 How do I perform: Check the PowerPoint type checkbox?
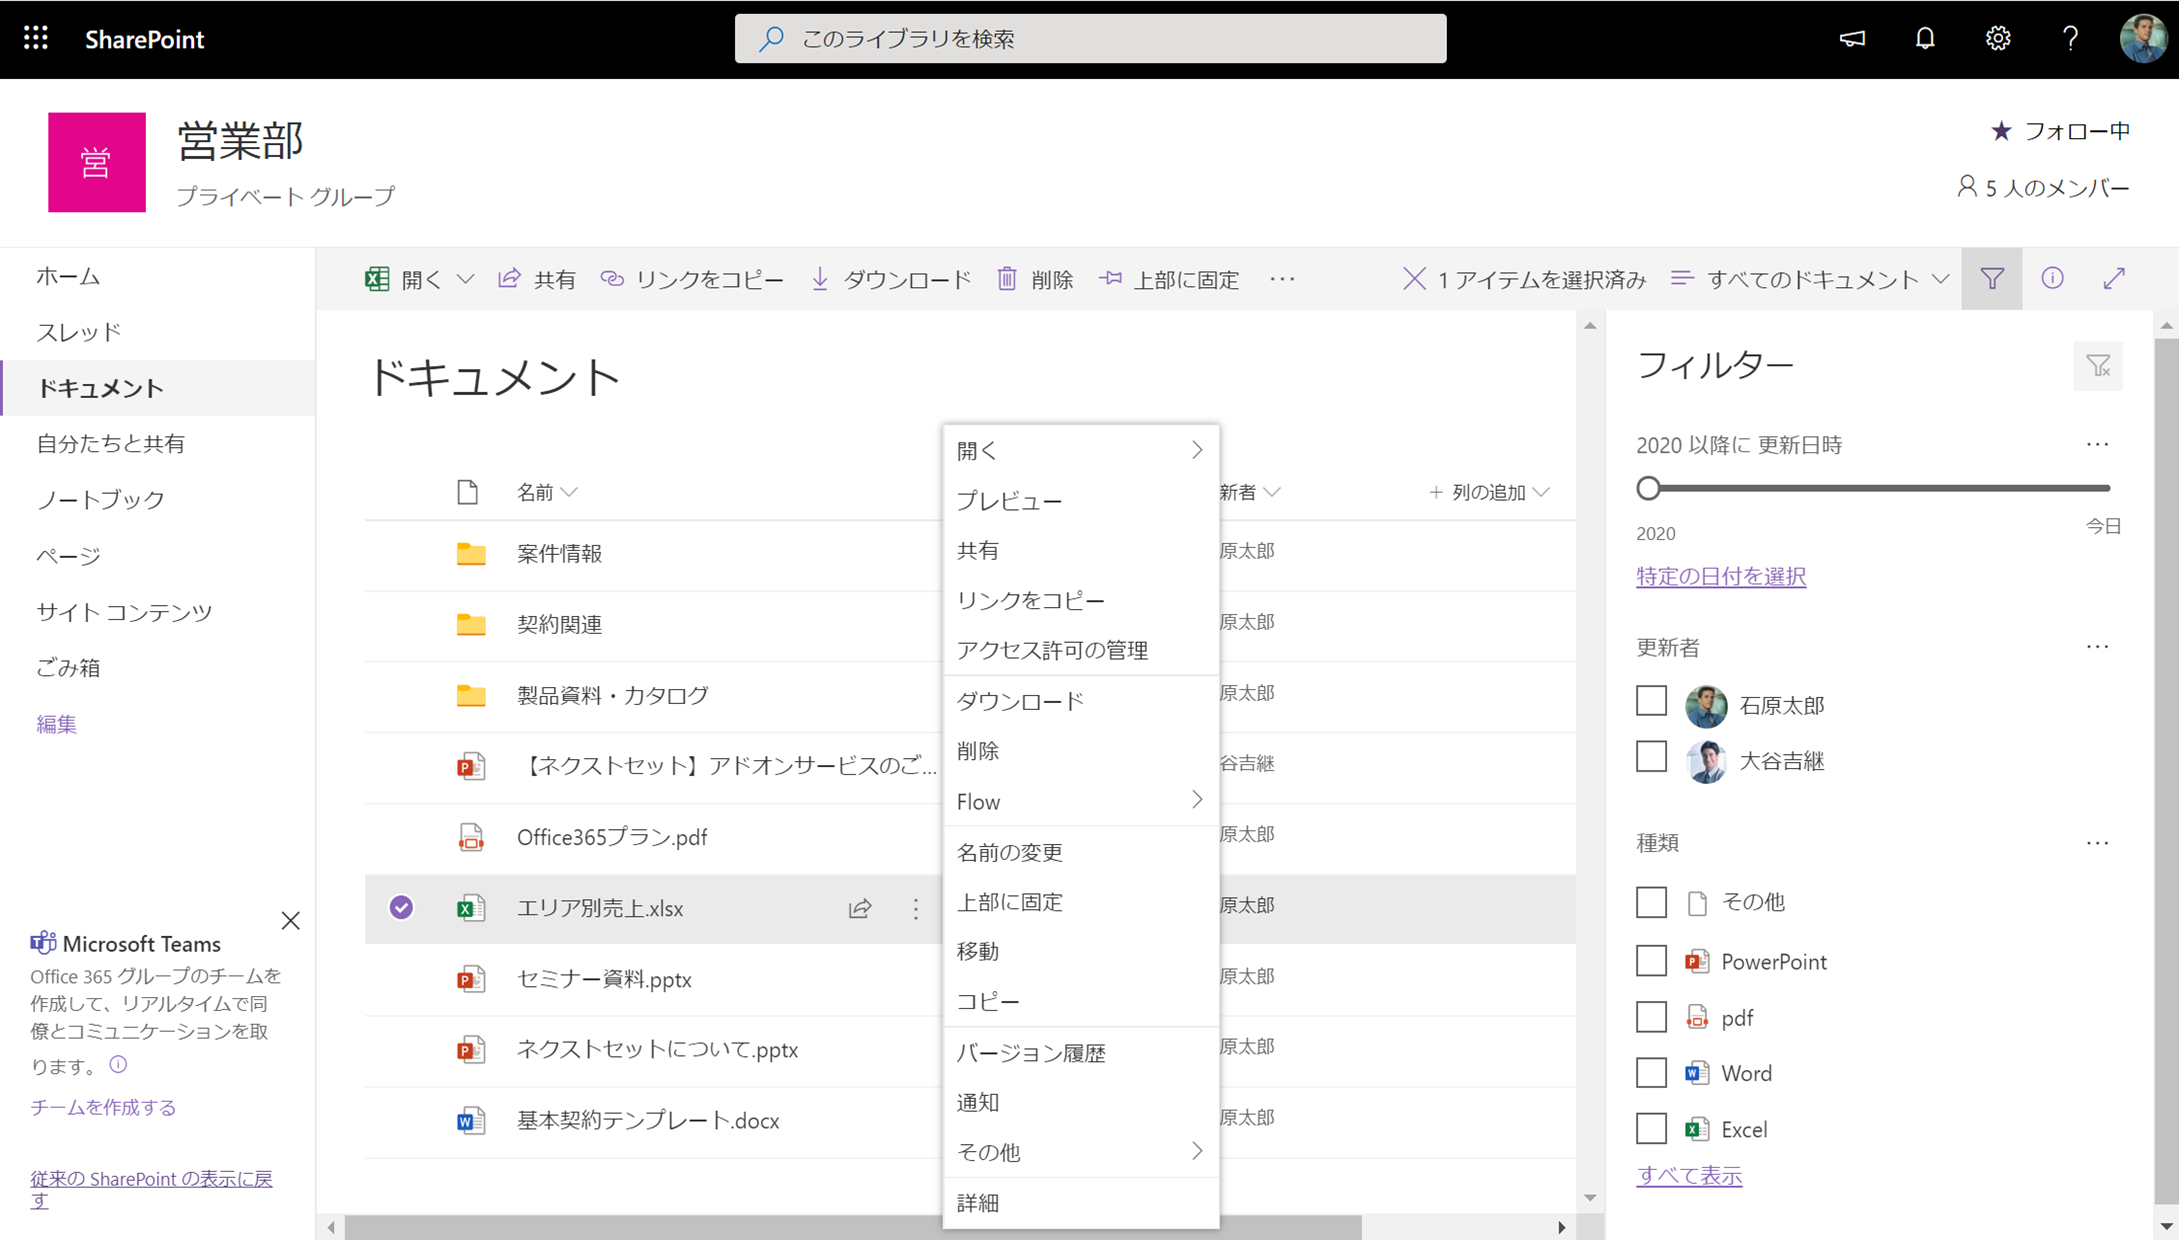pos(1652,961)
